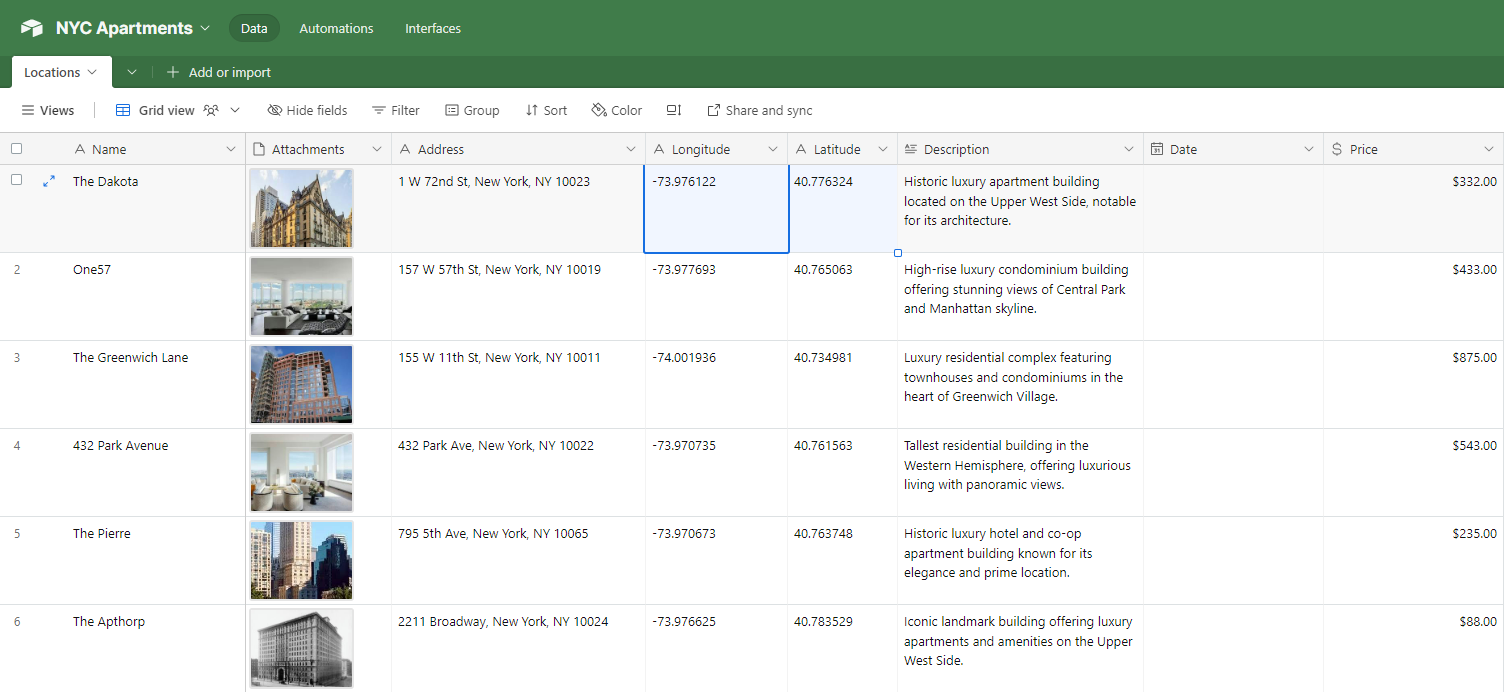Open the Date column dropdown arrow
Image resolution: width=1504 pixels, height=692 pixels.
(x=1309, y=149)
